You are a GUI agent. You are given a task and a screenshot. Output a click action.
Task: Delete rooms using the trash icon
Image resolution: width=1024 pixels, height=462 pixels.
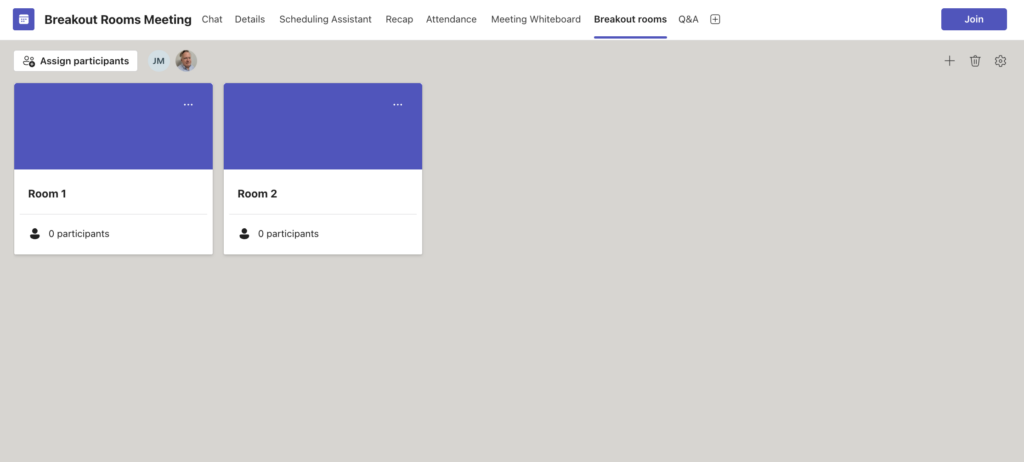pyautogui.click(x=975, y=61)
